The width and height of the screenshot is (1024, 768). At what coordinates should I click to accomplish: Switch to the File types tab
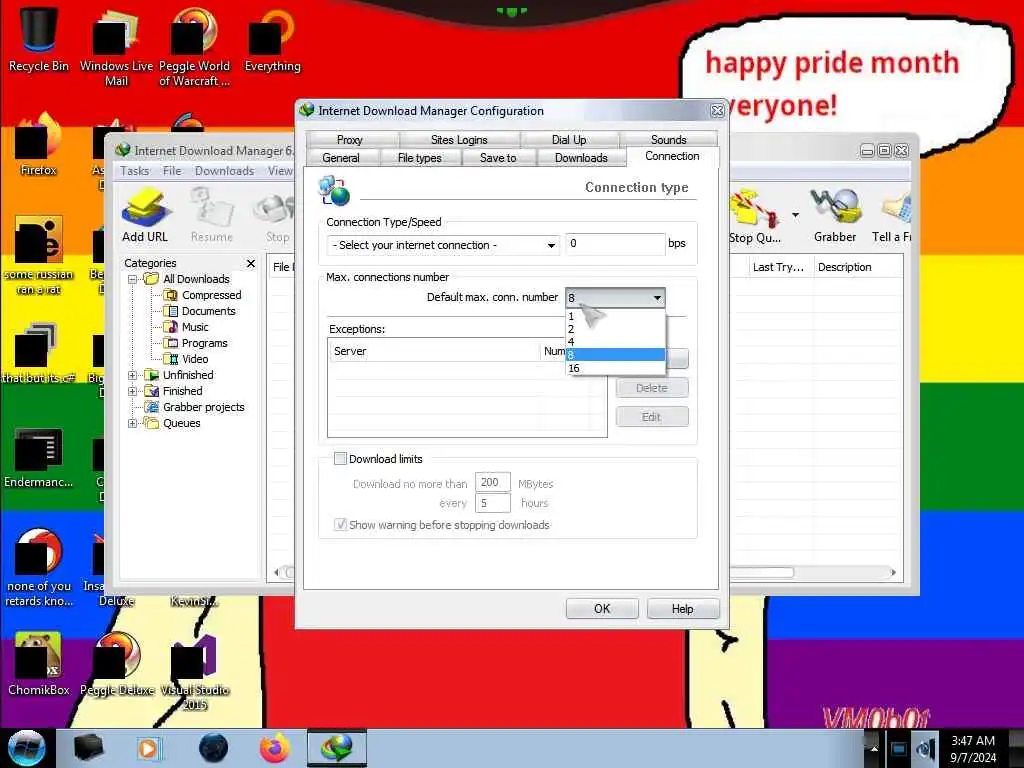tap(420, 157)
